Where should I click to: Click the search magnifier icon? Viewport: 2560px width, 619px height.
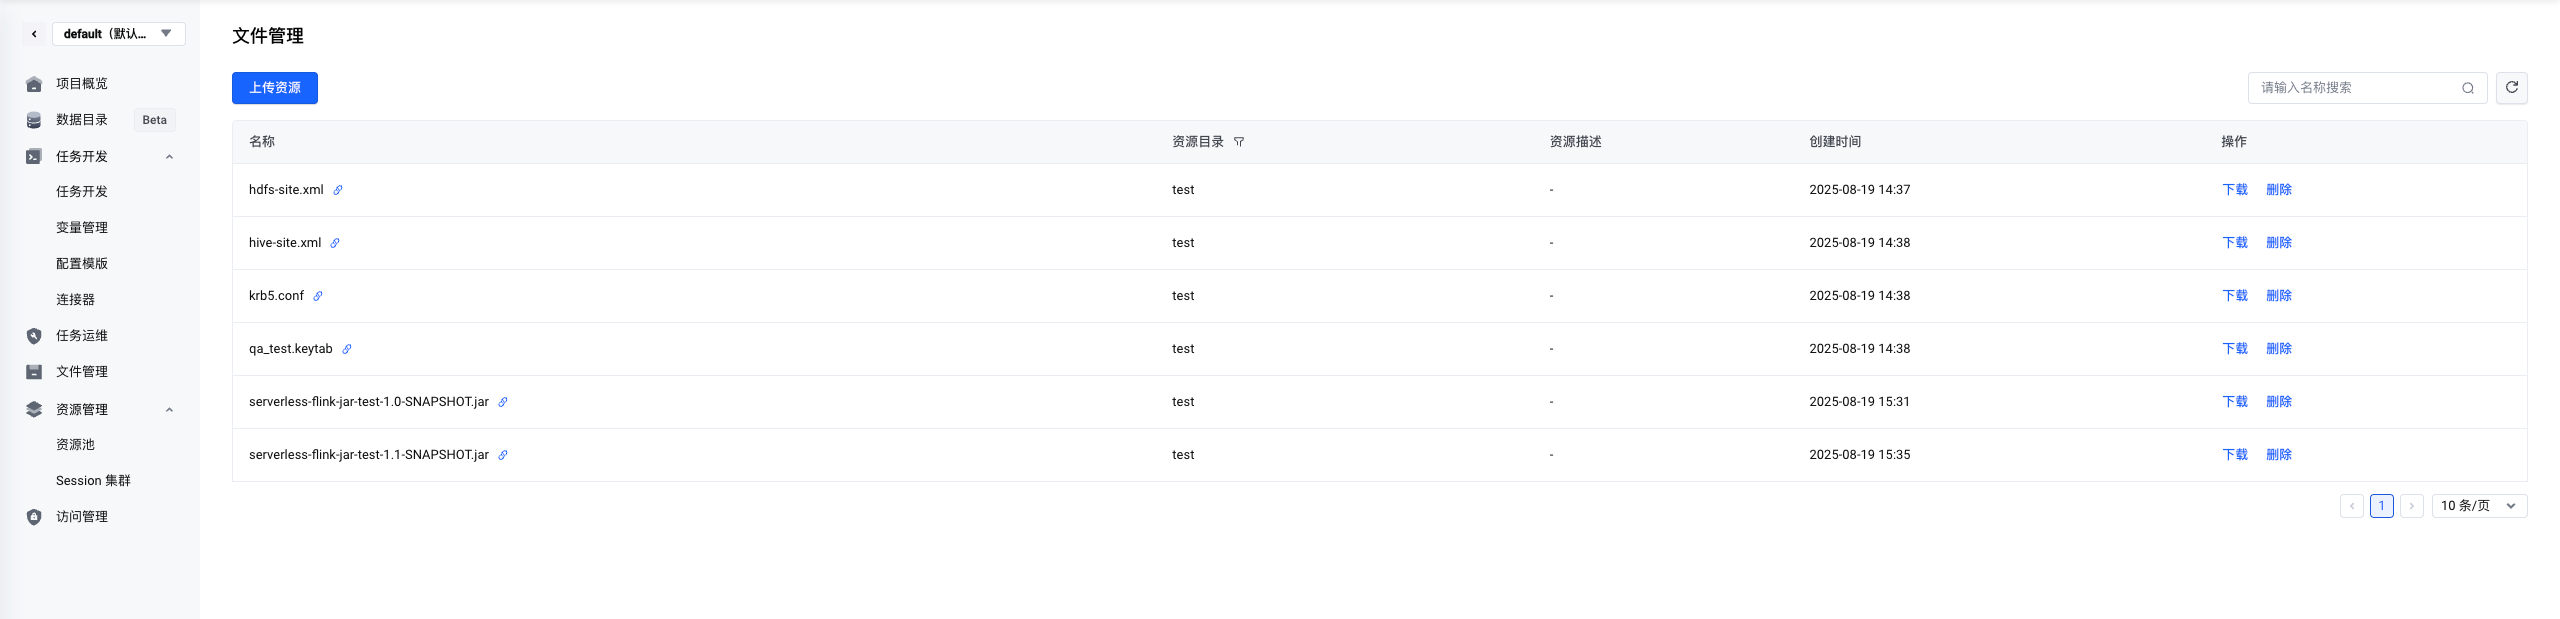tap(2468, 88)
